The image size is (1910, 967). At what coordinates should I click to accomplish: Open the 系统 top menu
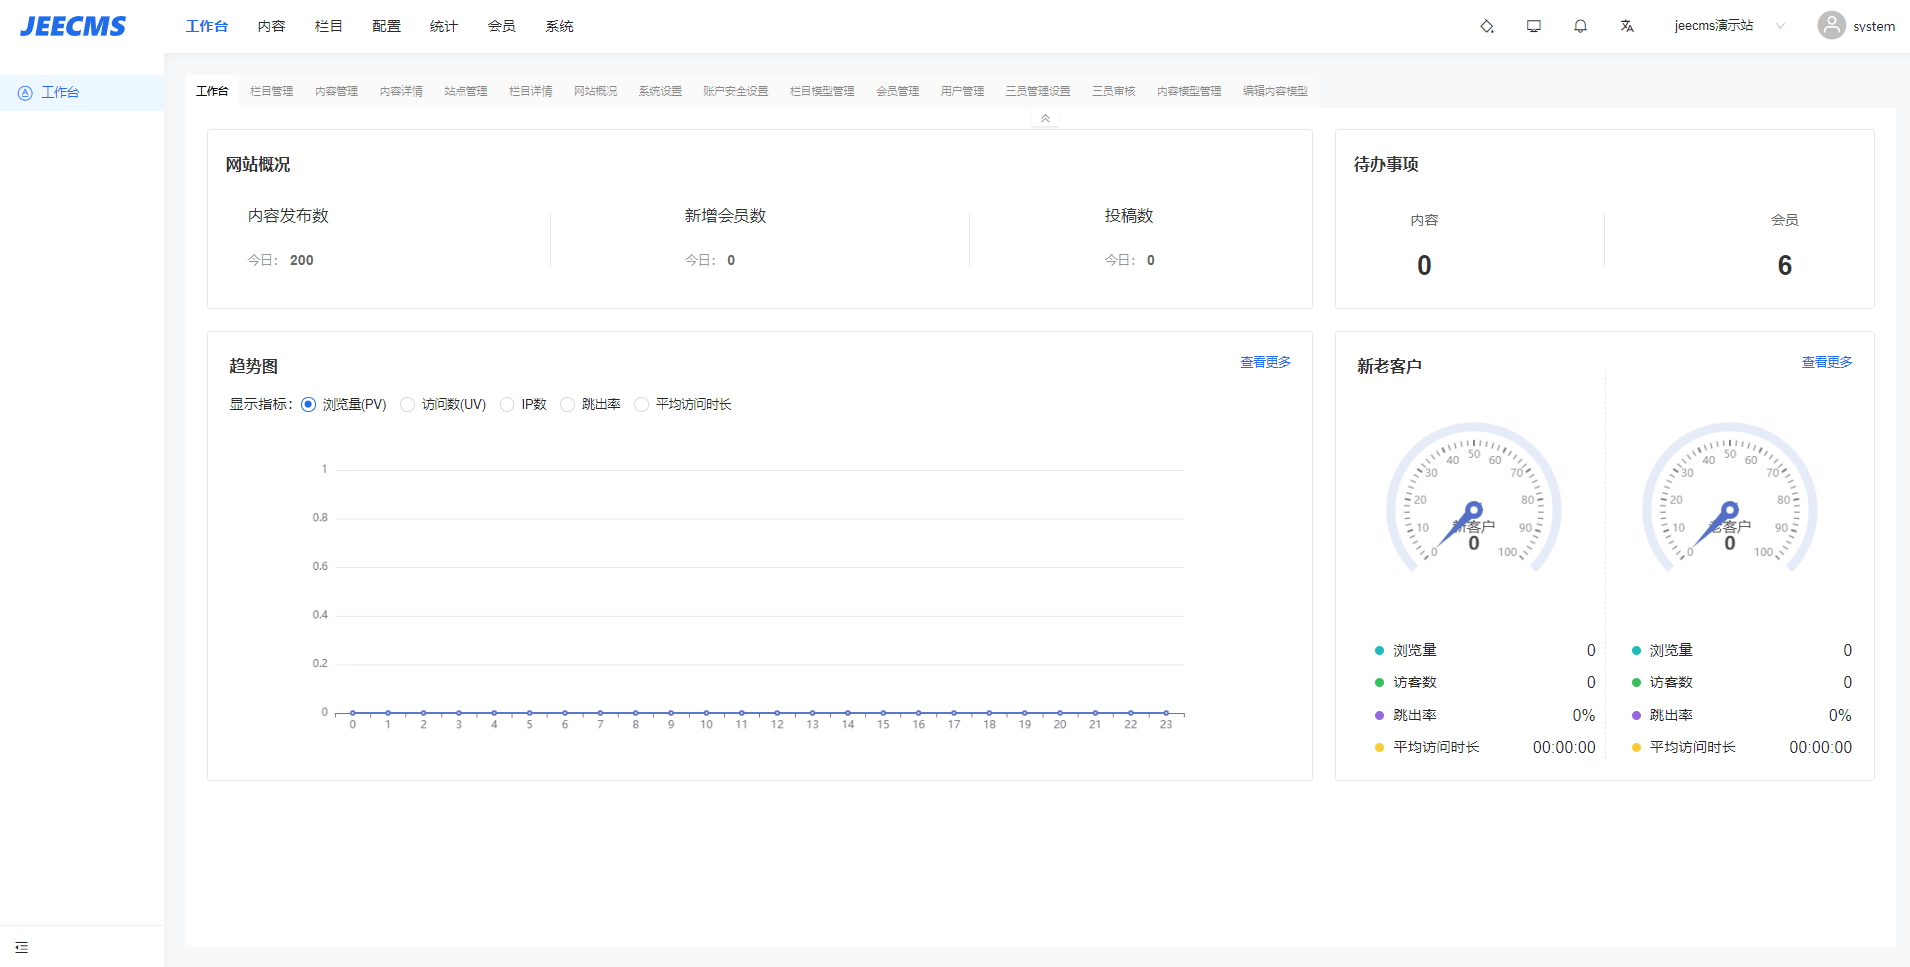pyautogui.click(x=559, y=26)
